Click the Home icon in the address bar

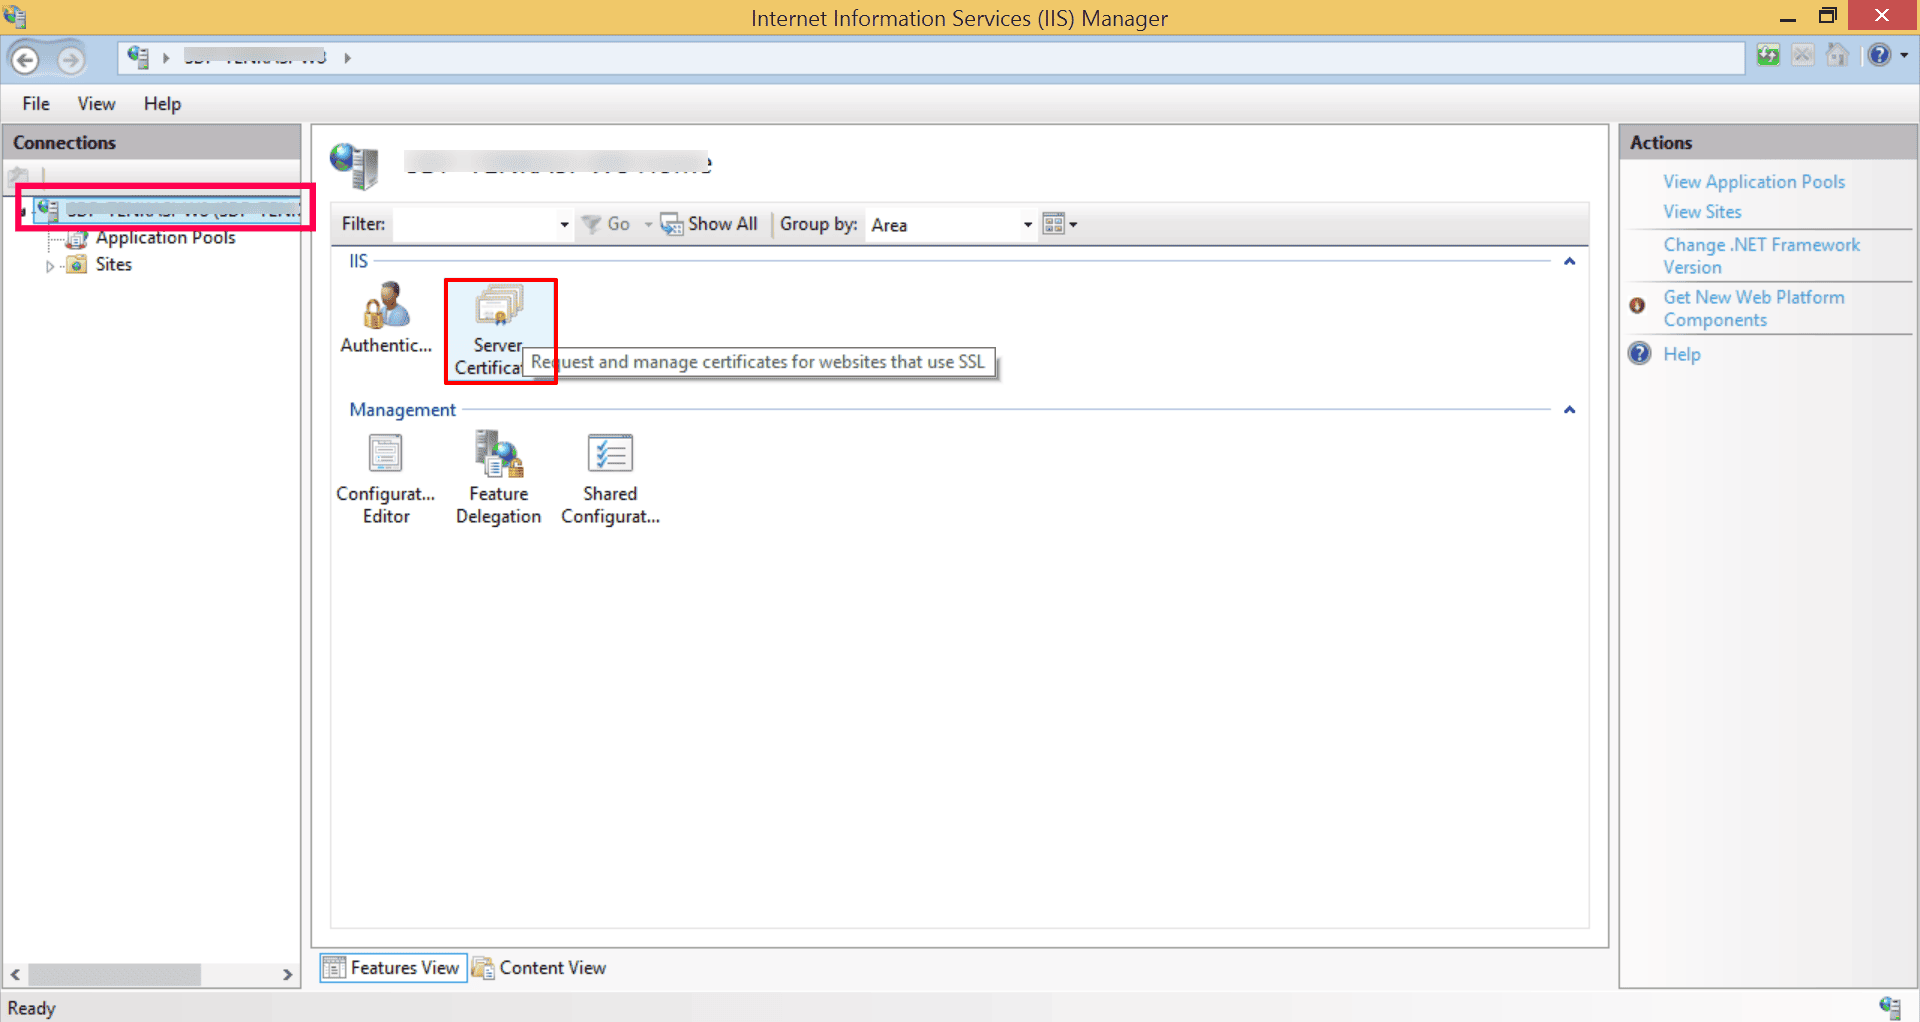pos(1837,55)
